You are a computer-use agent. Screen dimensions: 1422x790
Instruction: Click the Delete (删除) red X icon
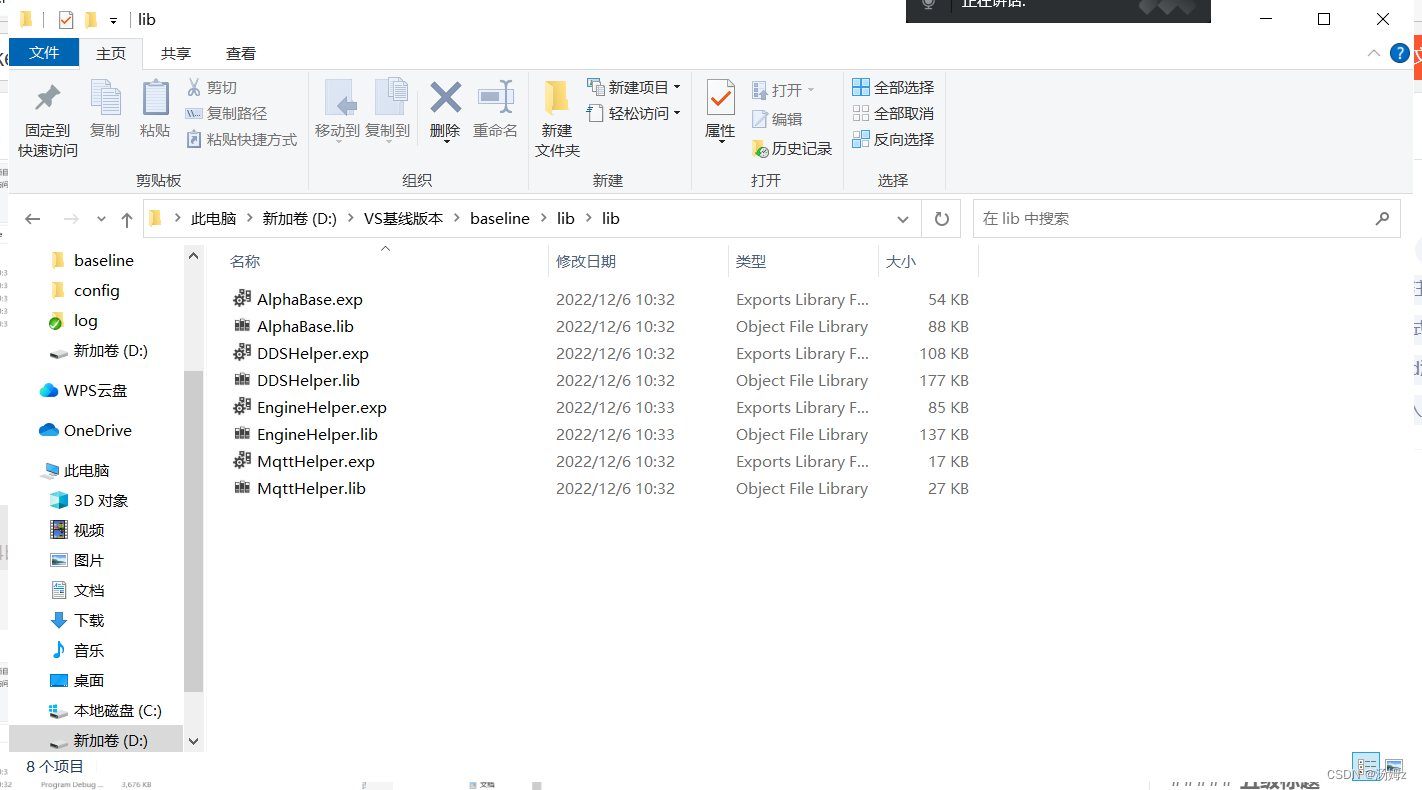point(445,98)
